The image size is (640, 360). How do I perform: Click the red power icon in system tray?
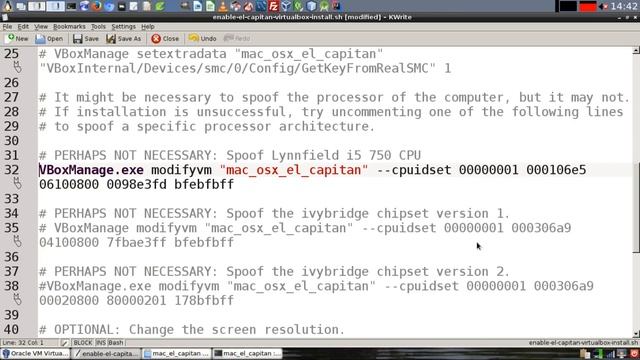635,353
